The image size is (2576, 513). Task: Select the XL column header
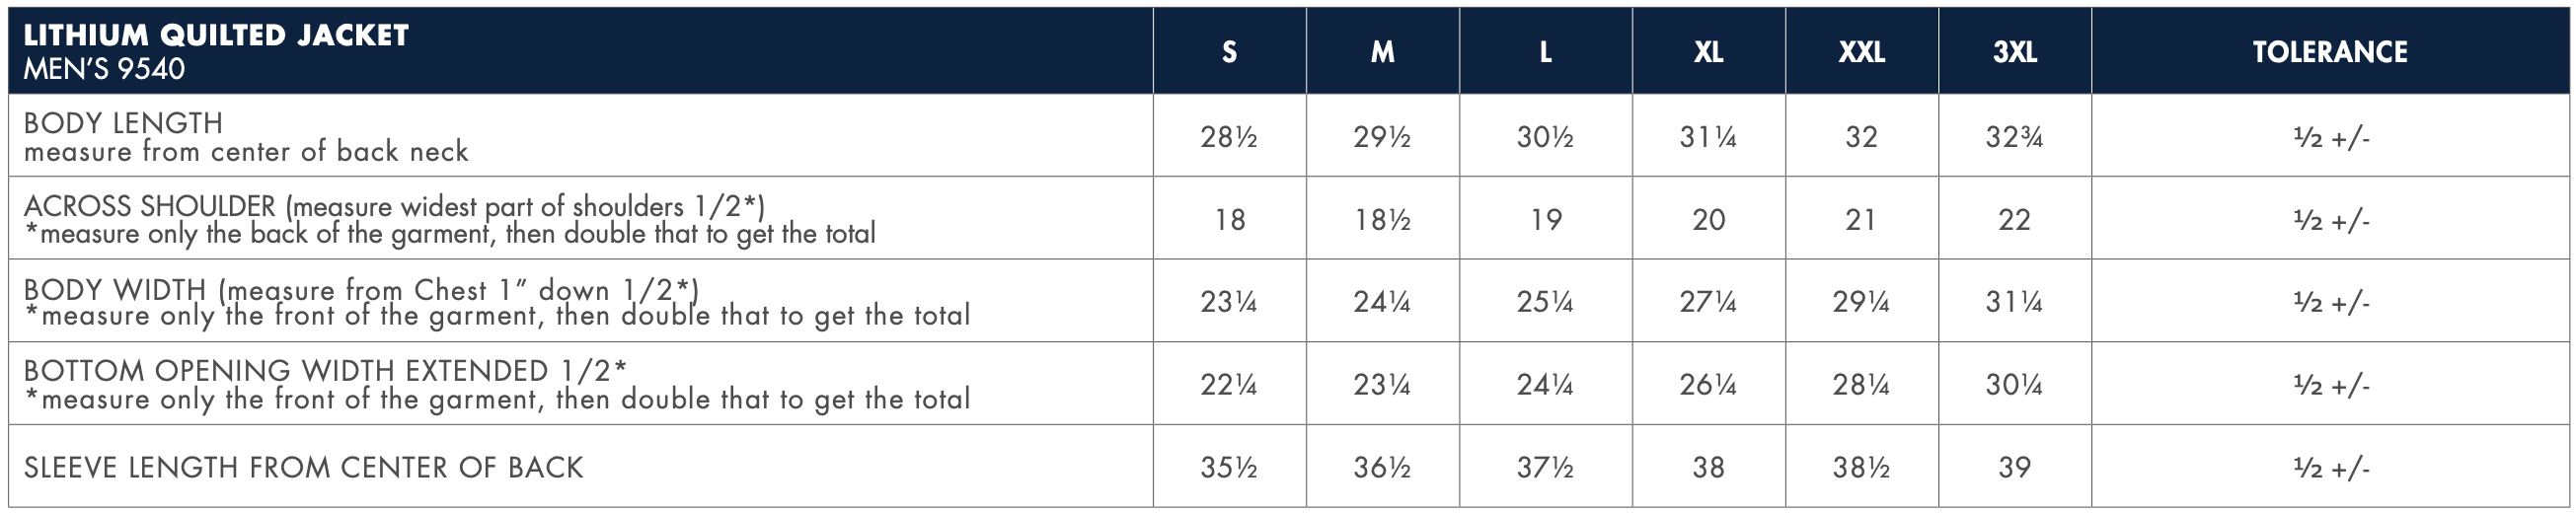(1708, 52)
